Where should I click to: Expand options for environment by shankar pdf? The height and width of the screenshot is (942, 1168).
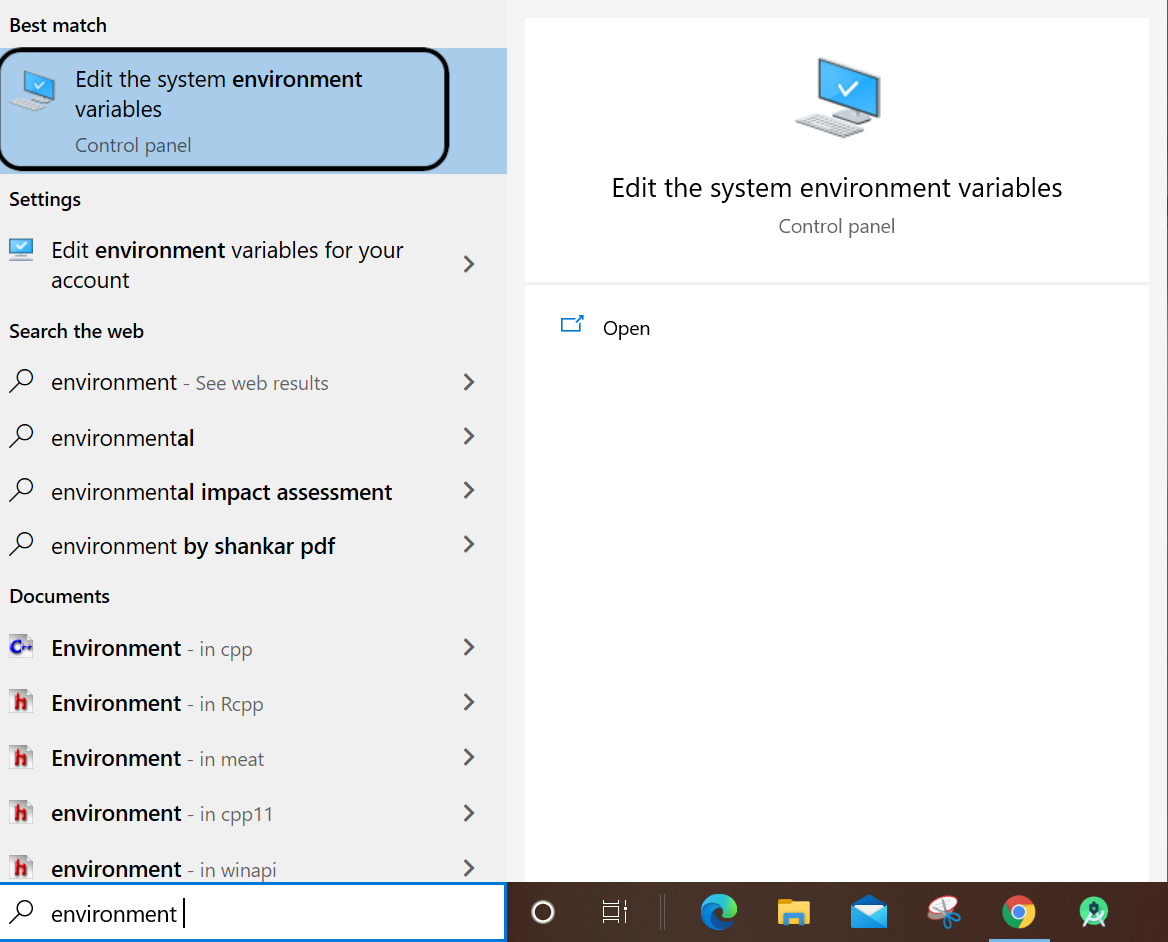[x=468, y=545]
